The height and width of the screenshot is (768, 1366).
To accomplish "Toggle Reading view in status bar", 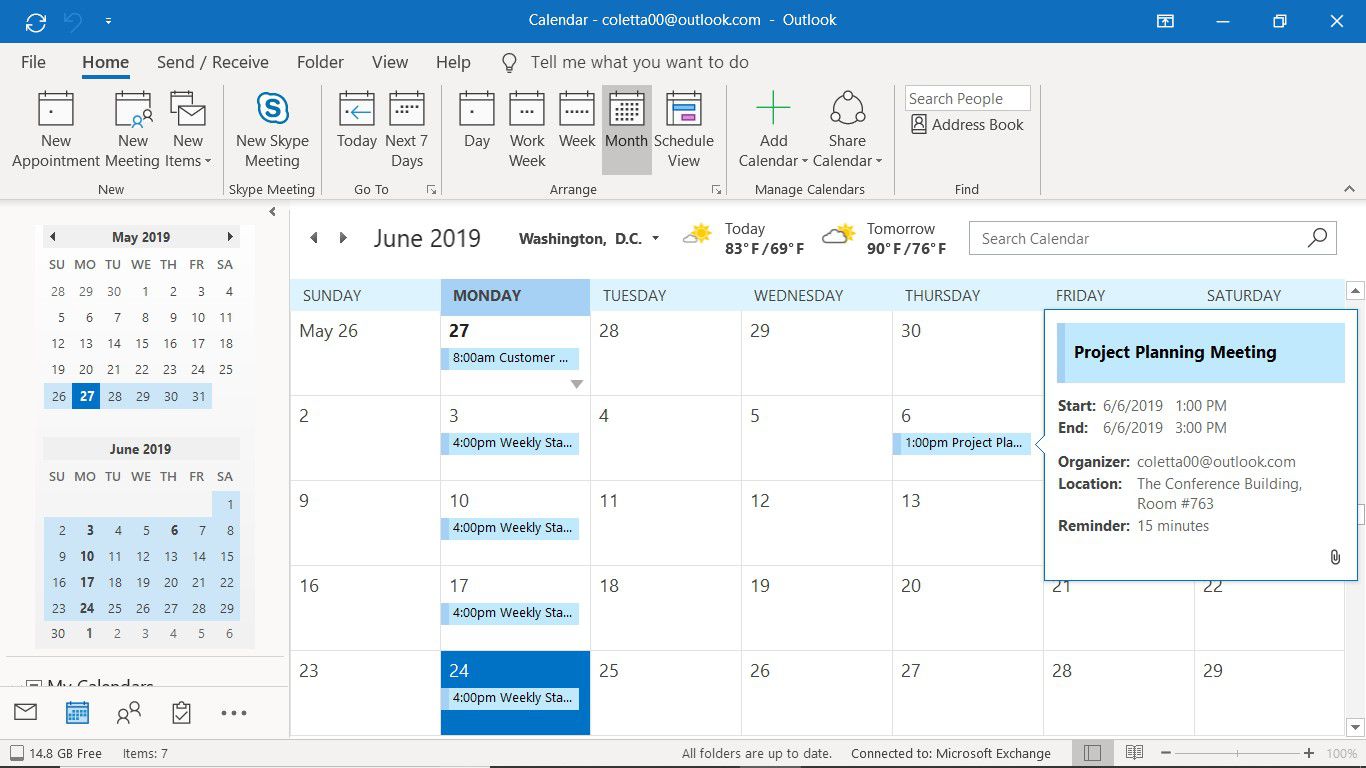I will point(1134,753).
